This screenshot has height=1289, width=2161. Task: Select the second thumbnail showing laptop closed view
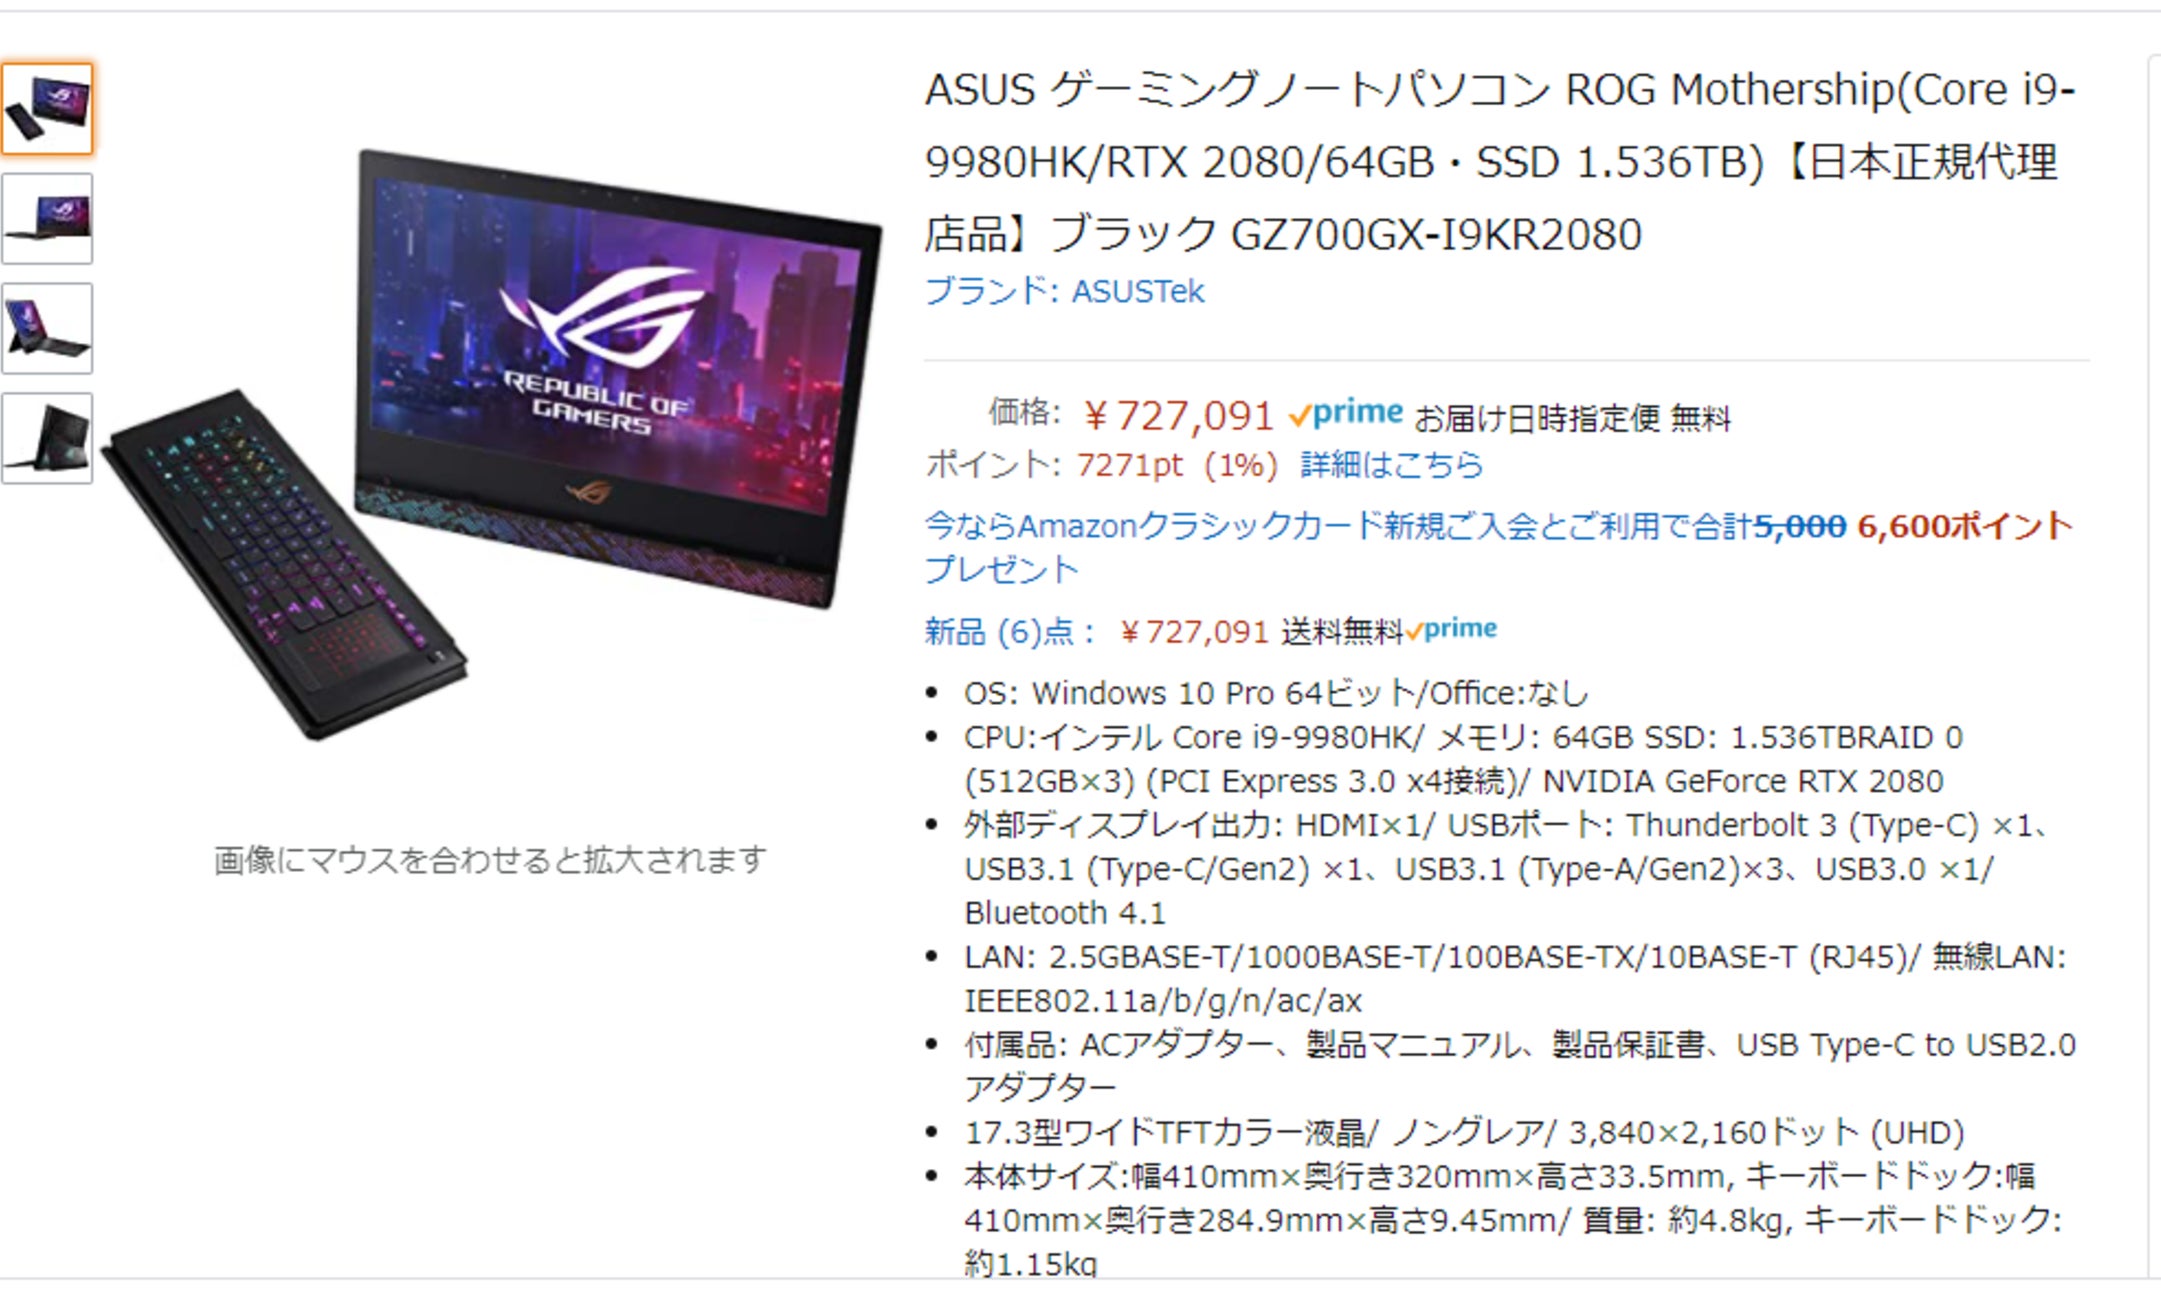(x=47, y=219)
